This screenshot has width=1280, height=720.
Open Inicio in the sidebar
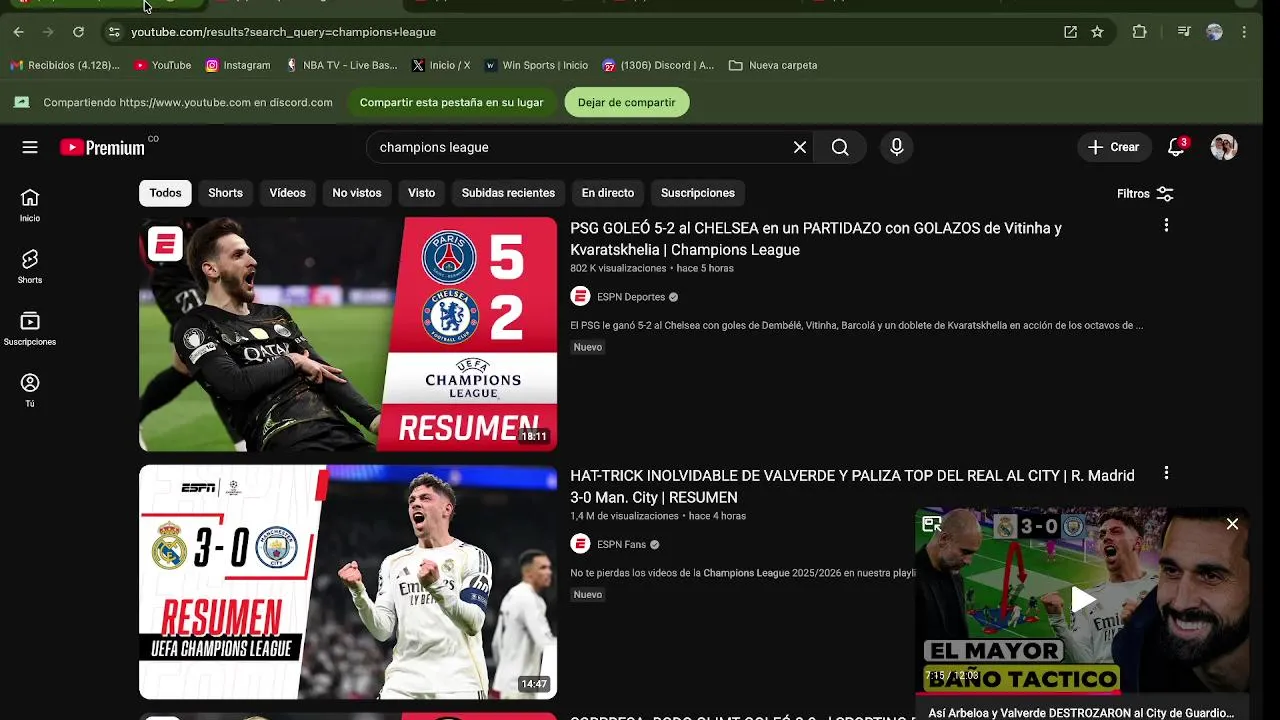click(30, 205)
